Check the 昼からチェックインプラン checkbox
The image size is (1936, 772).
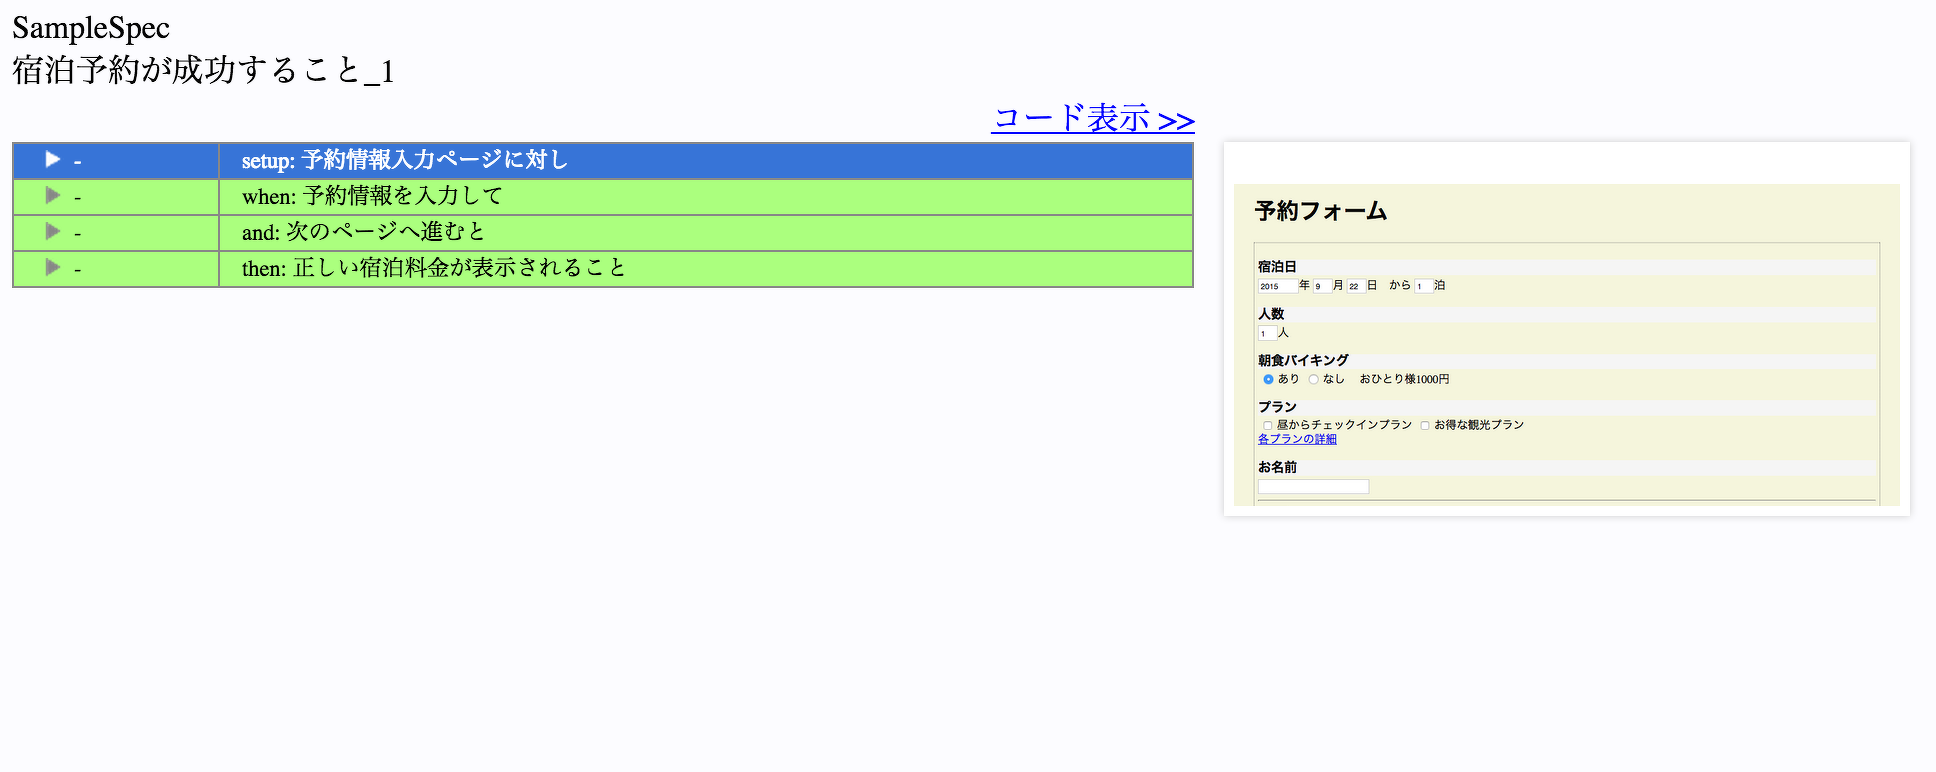tap(1268, 425)
